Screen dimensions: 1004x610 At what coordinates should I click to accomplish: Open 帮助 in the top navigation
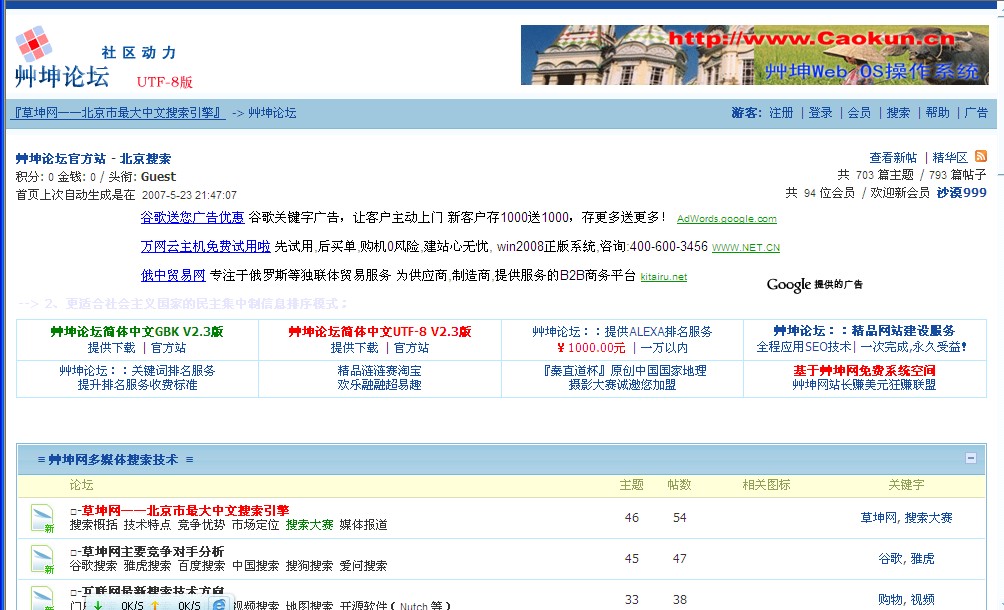pos(937,113)
